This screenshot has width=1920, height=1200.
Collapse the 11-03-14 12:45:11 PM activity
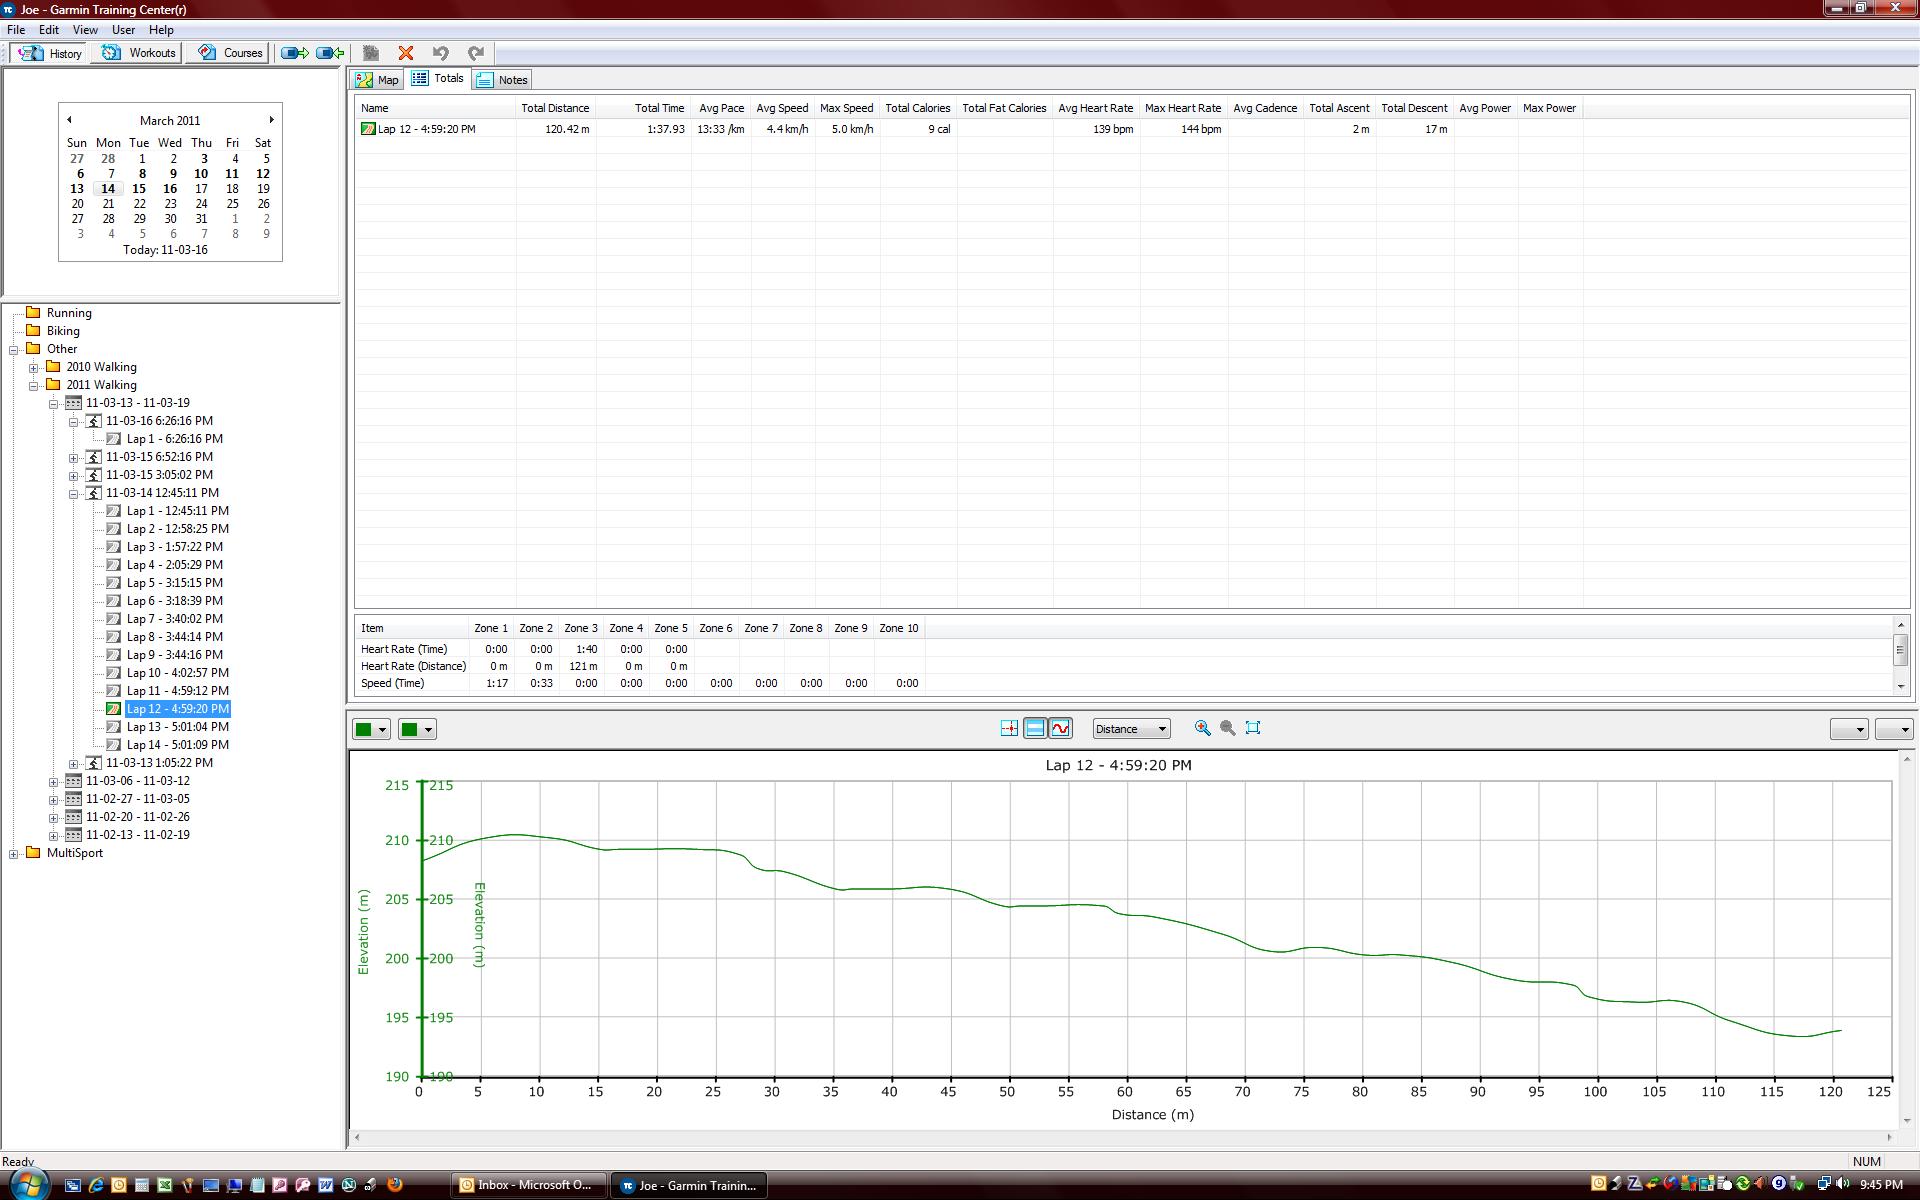pos(74,493)
